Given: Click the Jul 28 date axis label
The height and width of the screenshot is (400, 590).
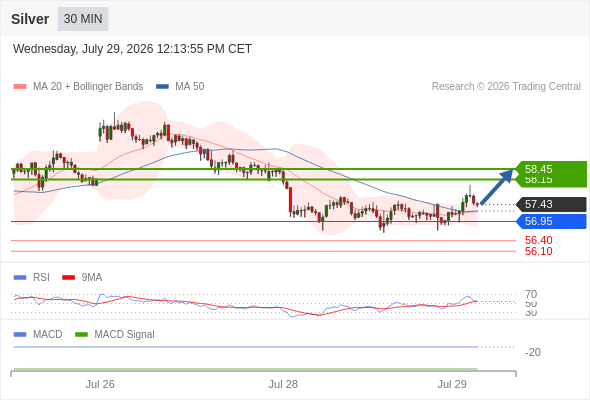Looking at the screenshot, I should (283, 384).
